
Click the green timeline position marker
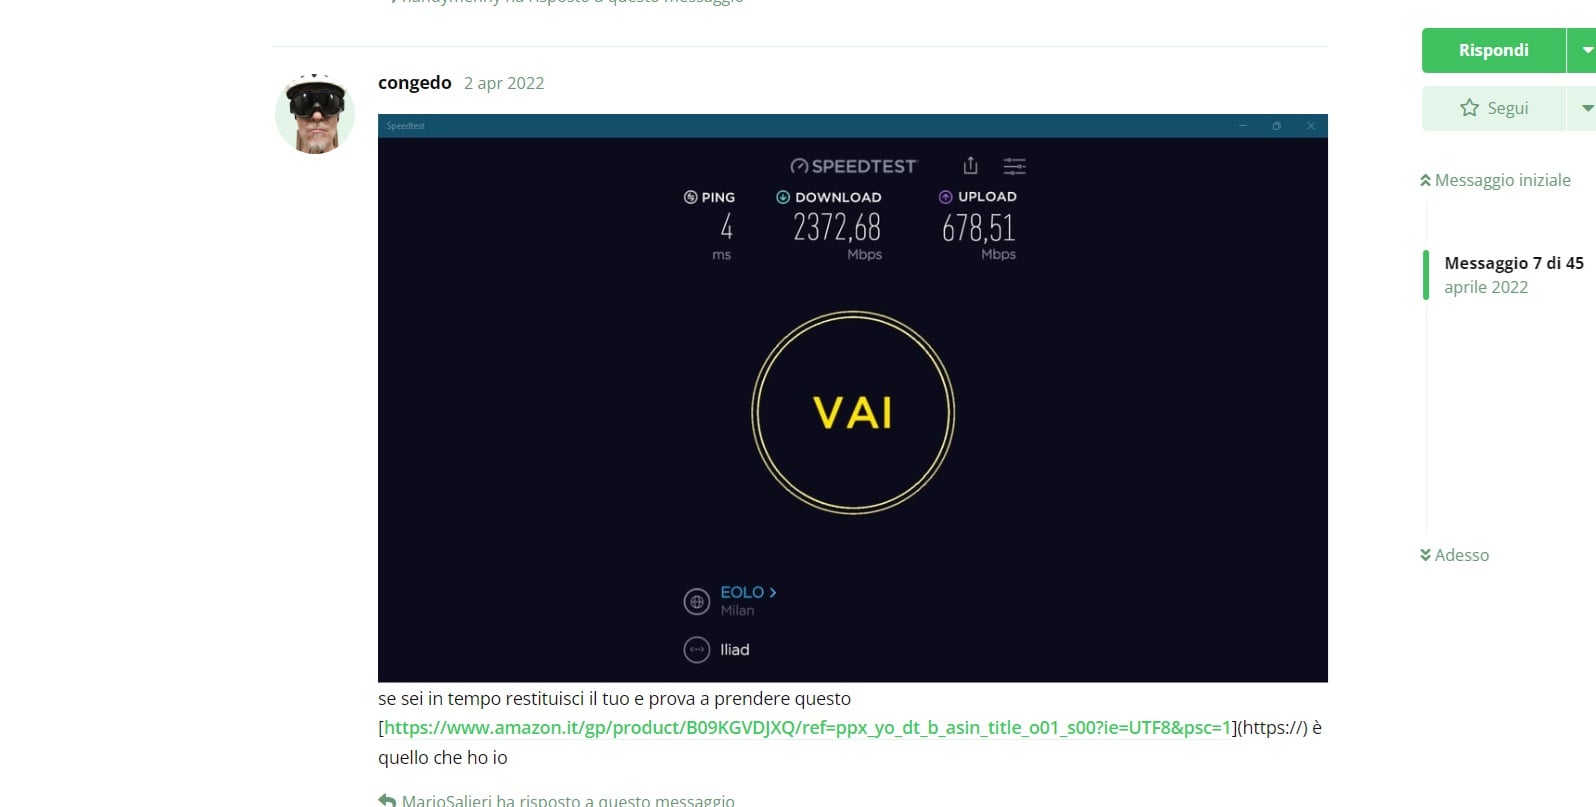click(x=1426, y=275)
